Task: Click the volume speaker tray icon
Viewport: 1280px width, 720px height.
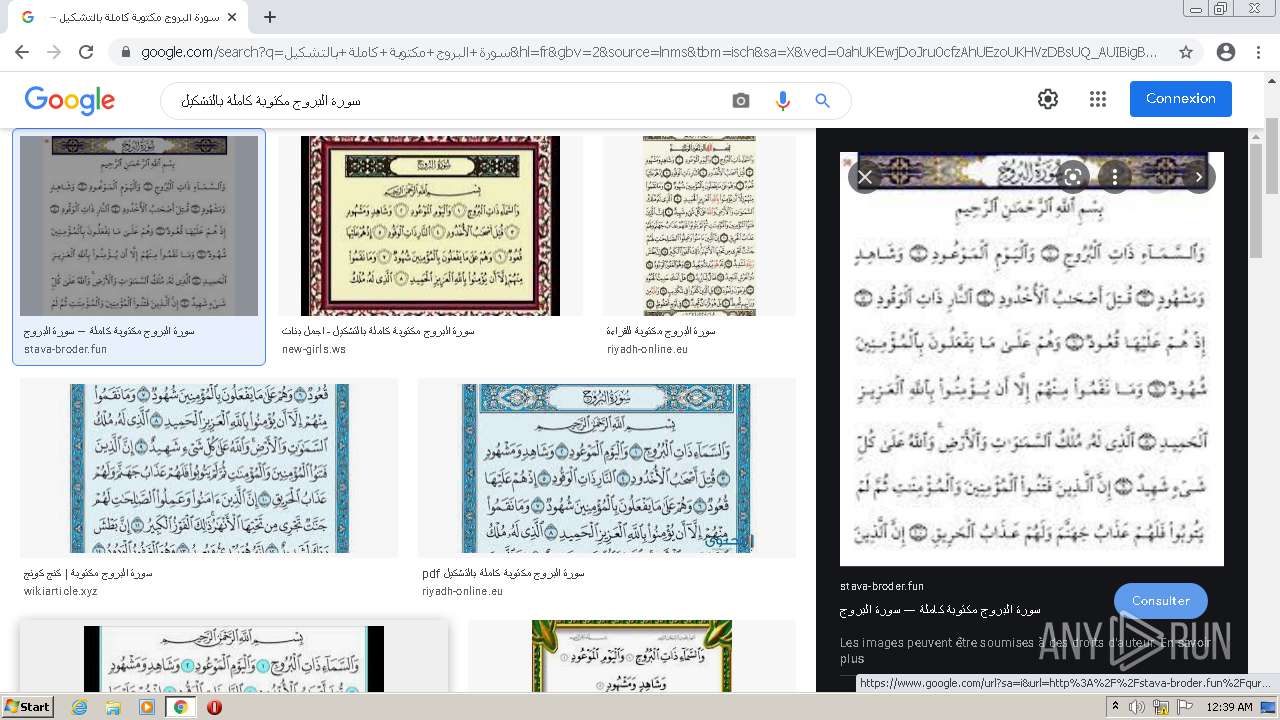Action: click(1137, 707)
